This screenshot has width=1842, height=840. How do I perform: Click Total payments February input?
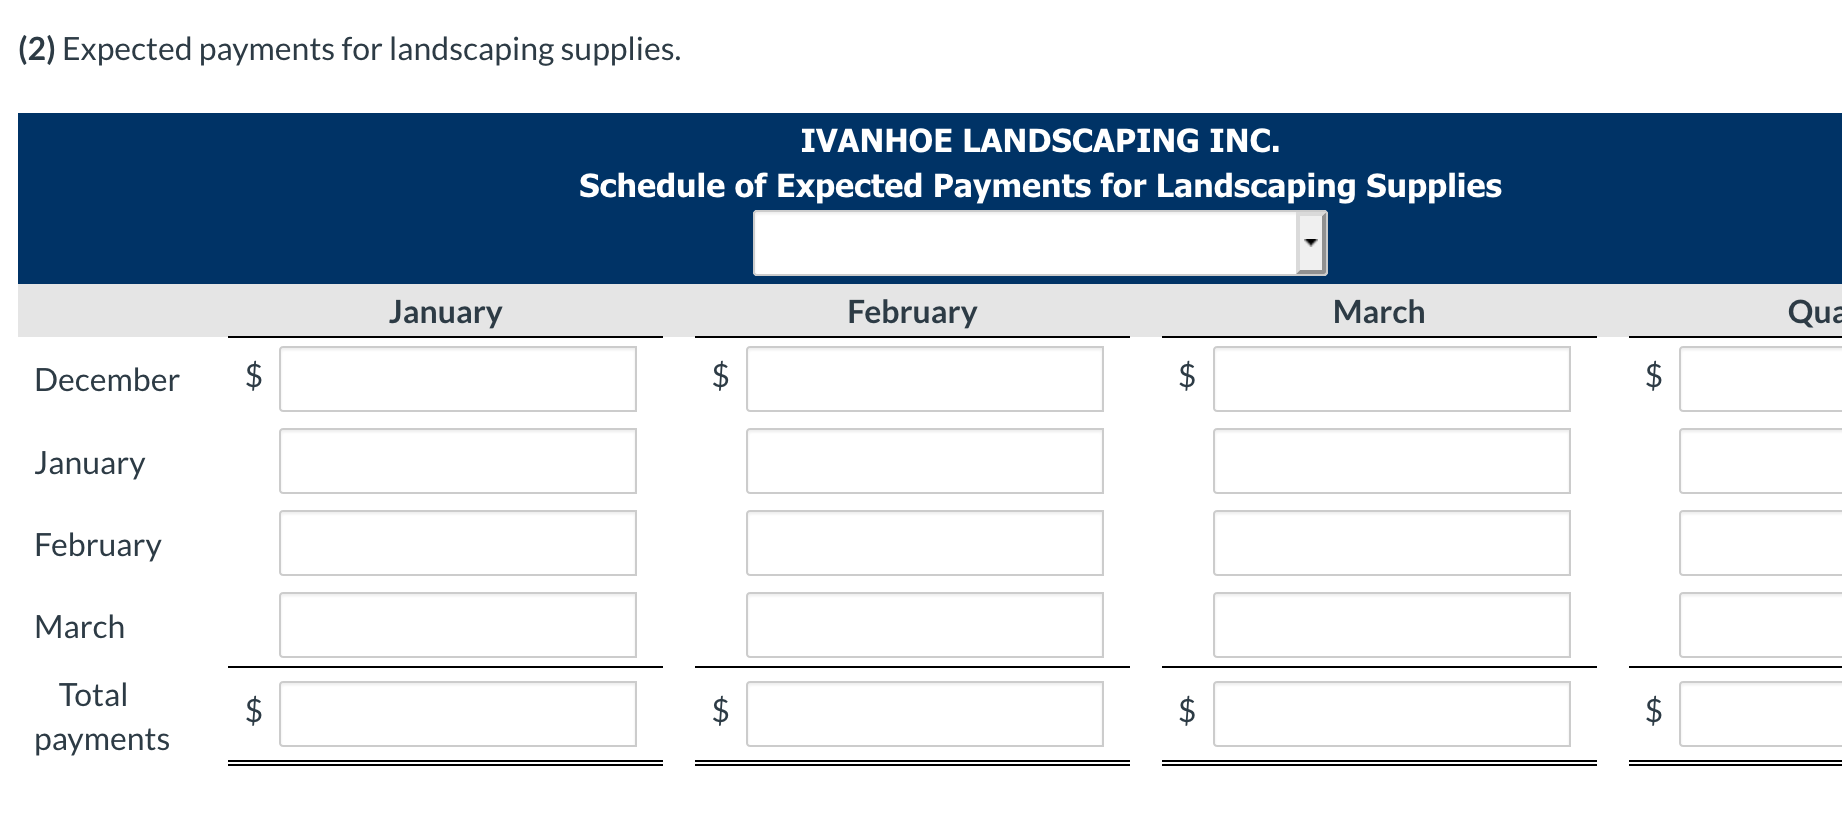coord(925,714)
